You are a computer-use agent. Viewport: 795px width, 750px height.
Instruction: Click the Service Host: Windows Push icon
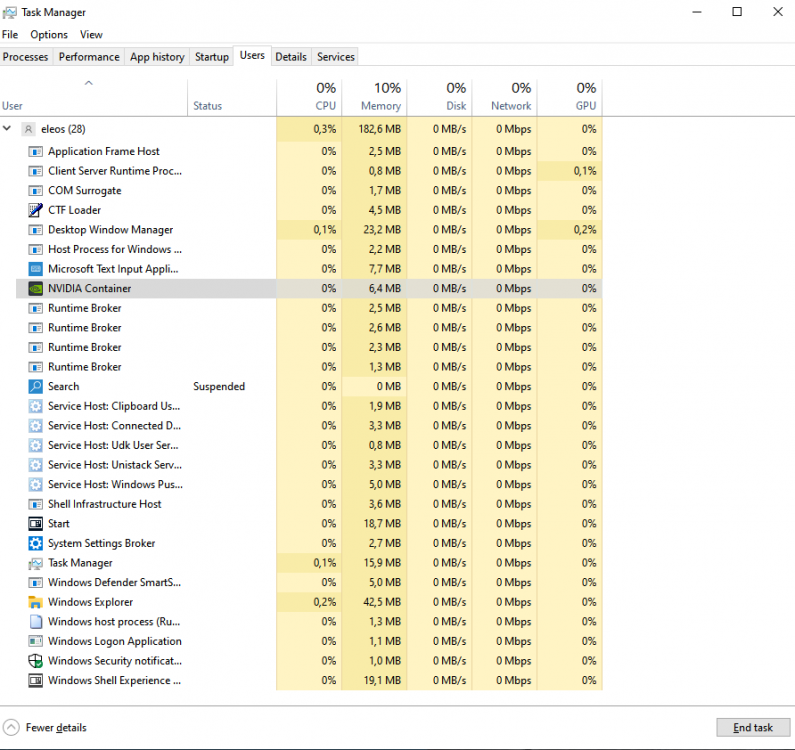[35, 484]
